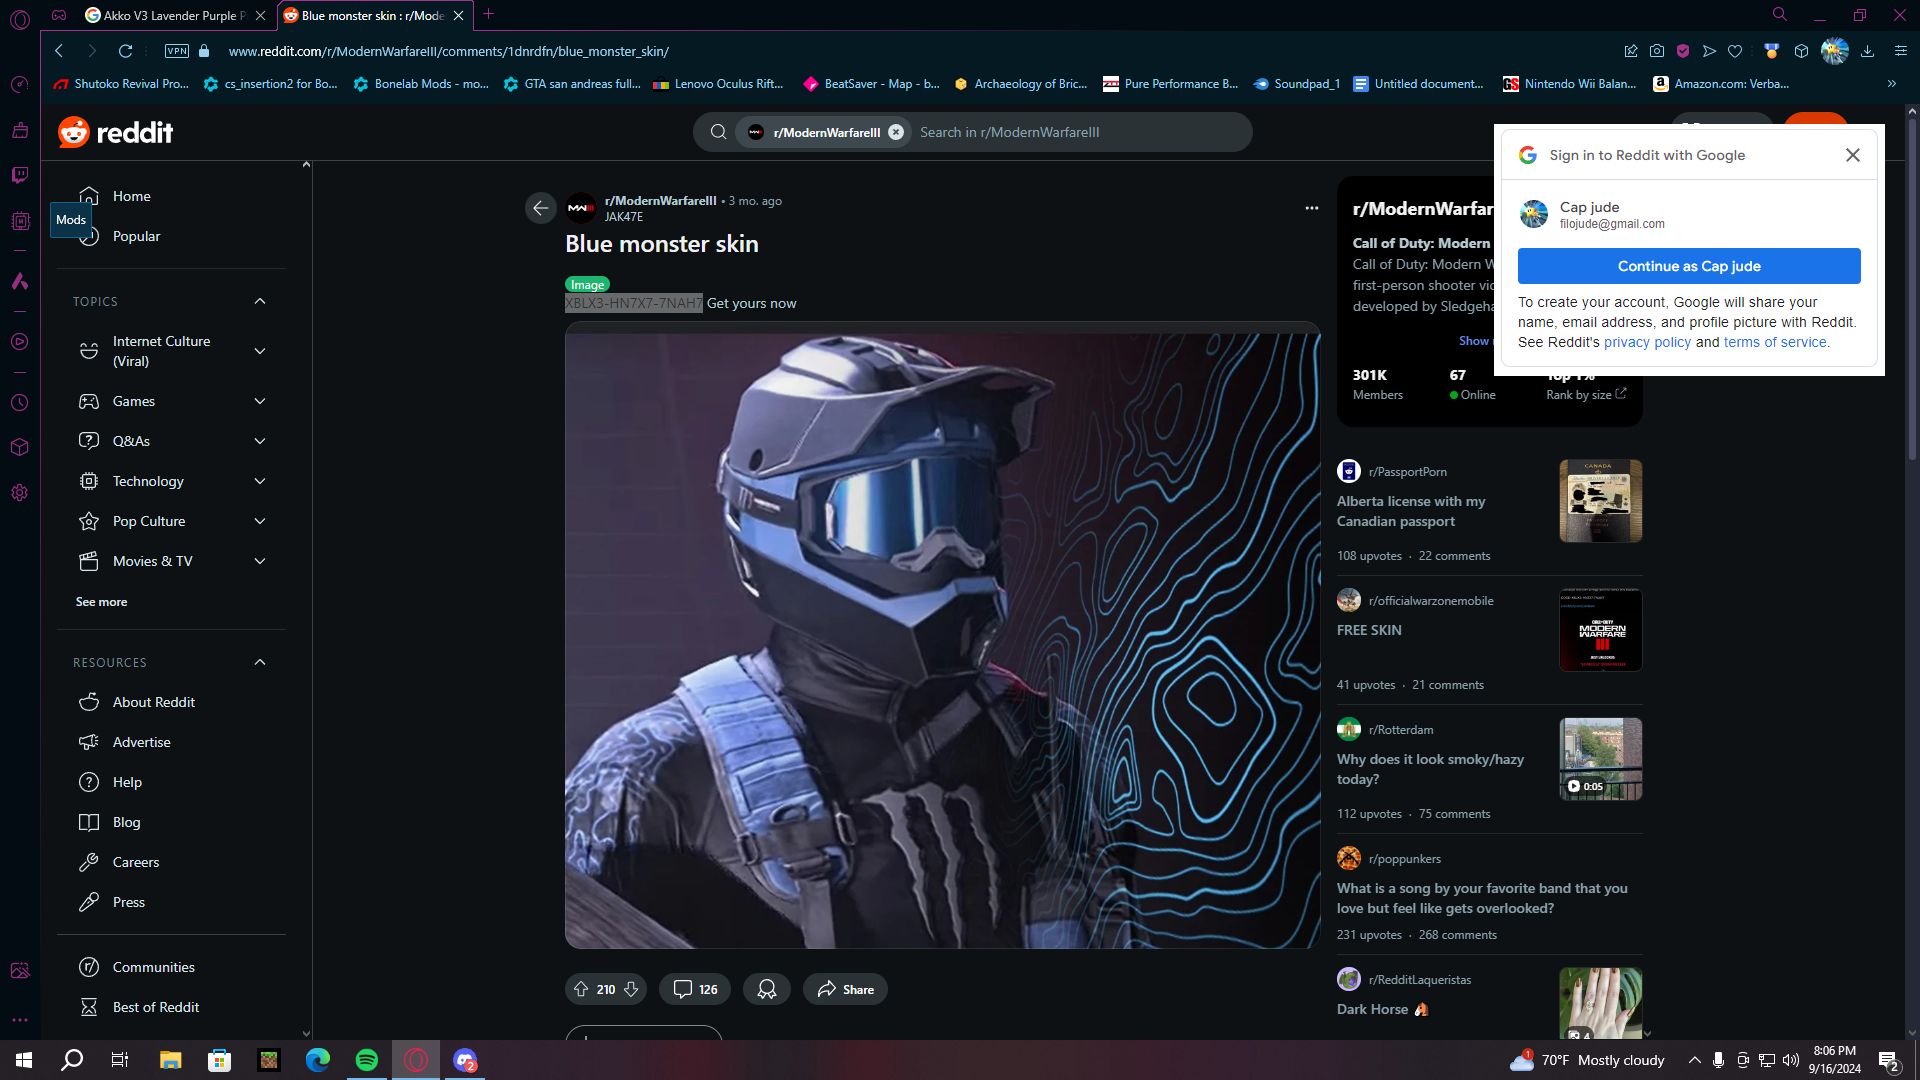The image size is (1920, 1080).
Task: Open the 126 comments on the post
Action: (695, 989)
